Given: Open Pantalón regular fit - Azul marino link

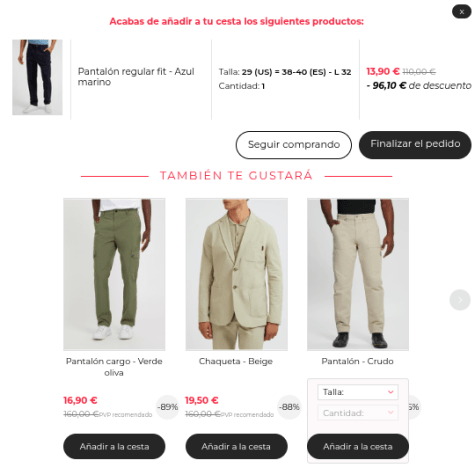Looking at the screenshot, I should coord(136,77).
